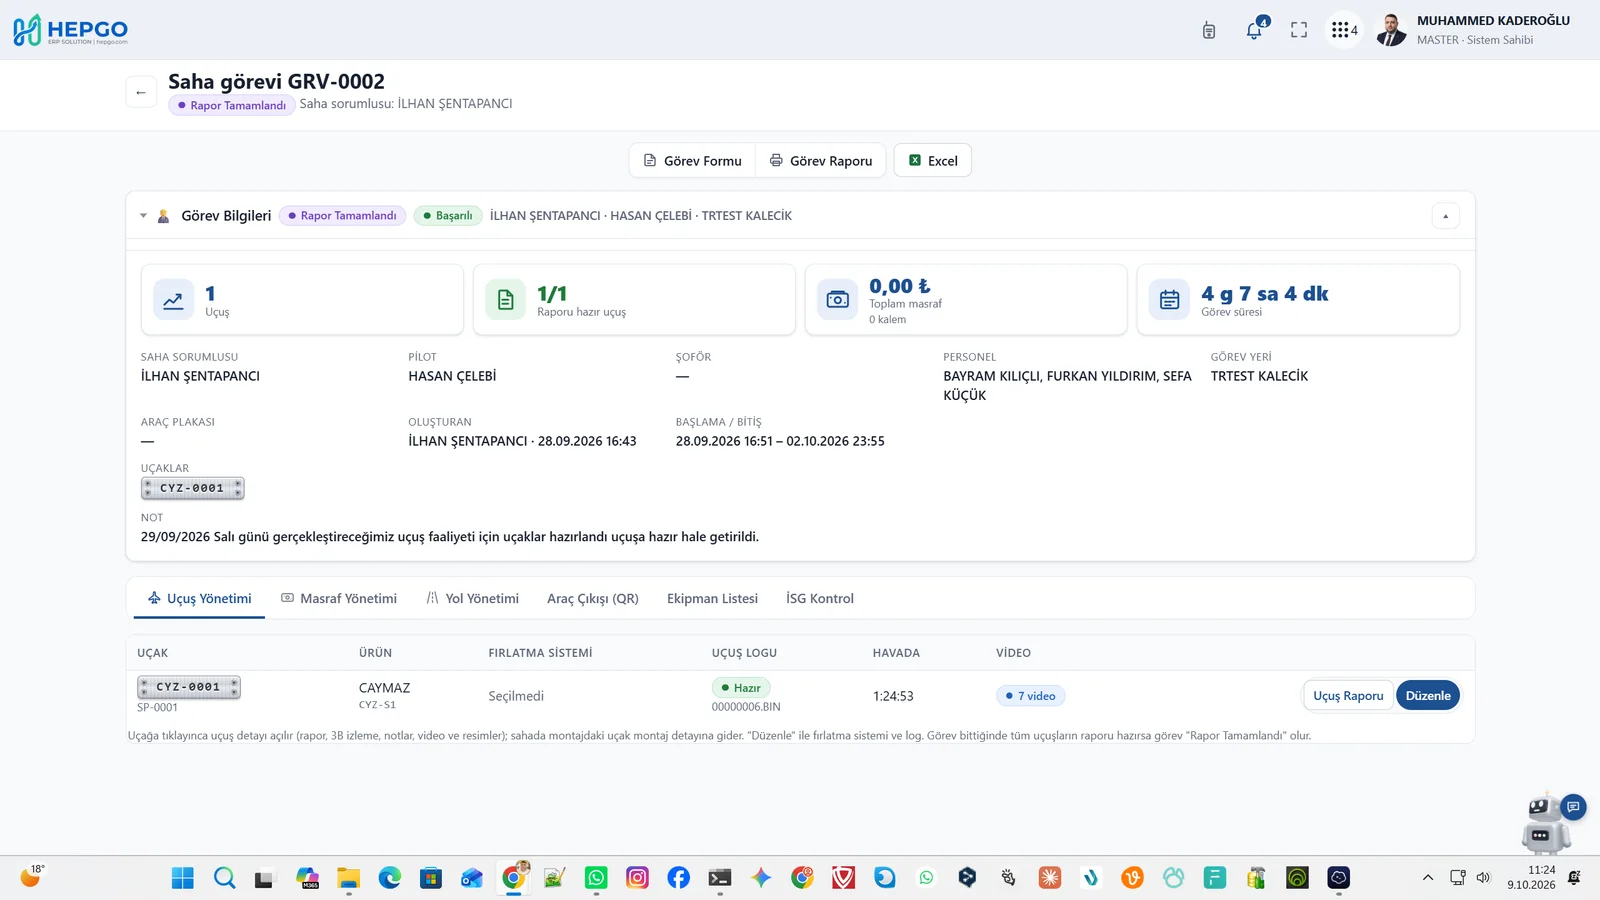
Task: Open the CYZ-0001 aircraft plate in Uçaklar
Action: click(x=193, y=488)
